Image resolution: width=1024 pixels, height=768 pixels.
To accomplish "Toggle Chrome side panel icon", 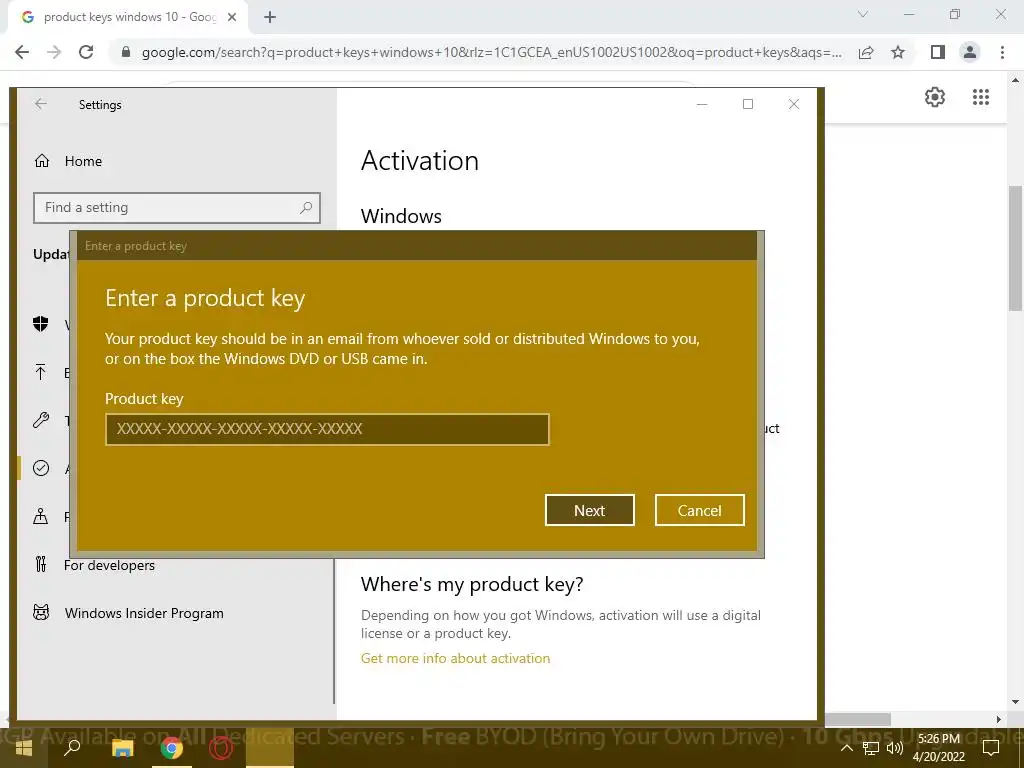I will point(938,52).
